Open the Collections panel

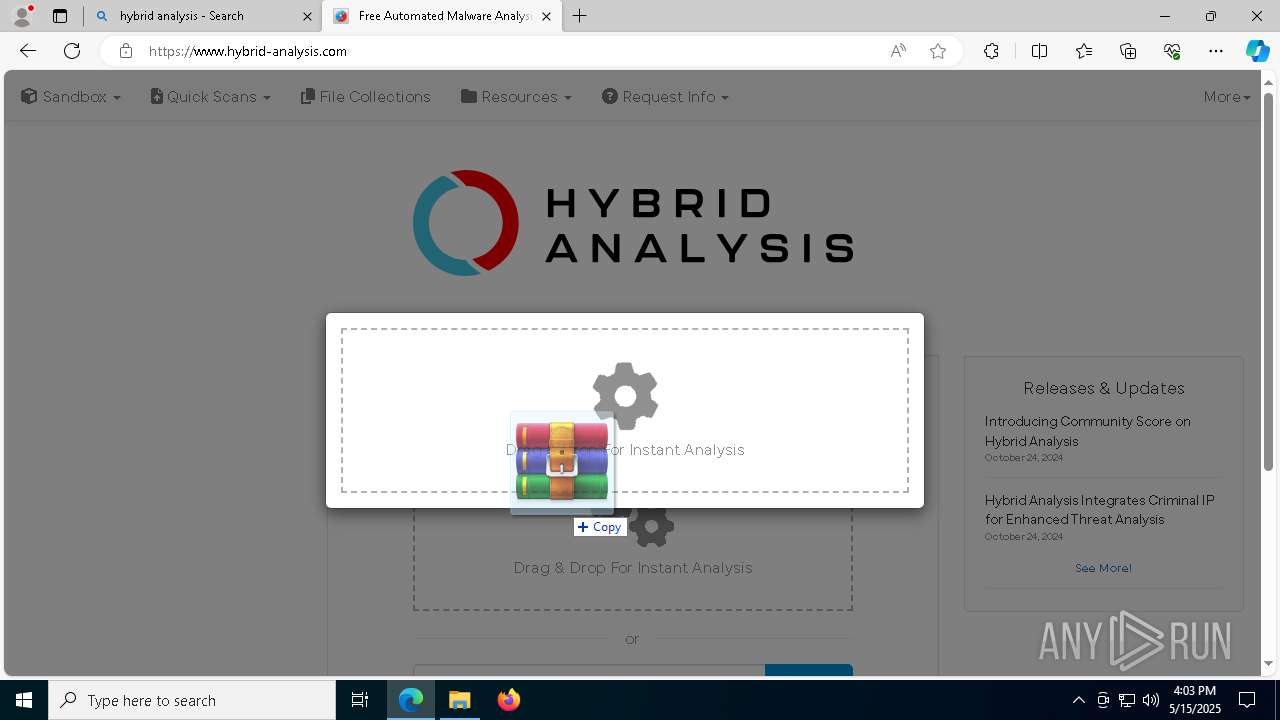pyautogui.click(x=1128, y=51)
